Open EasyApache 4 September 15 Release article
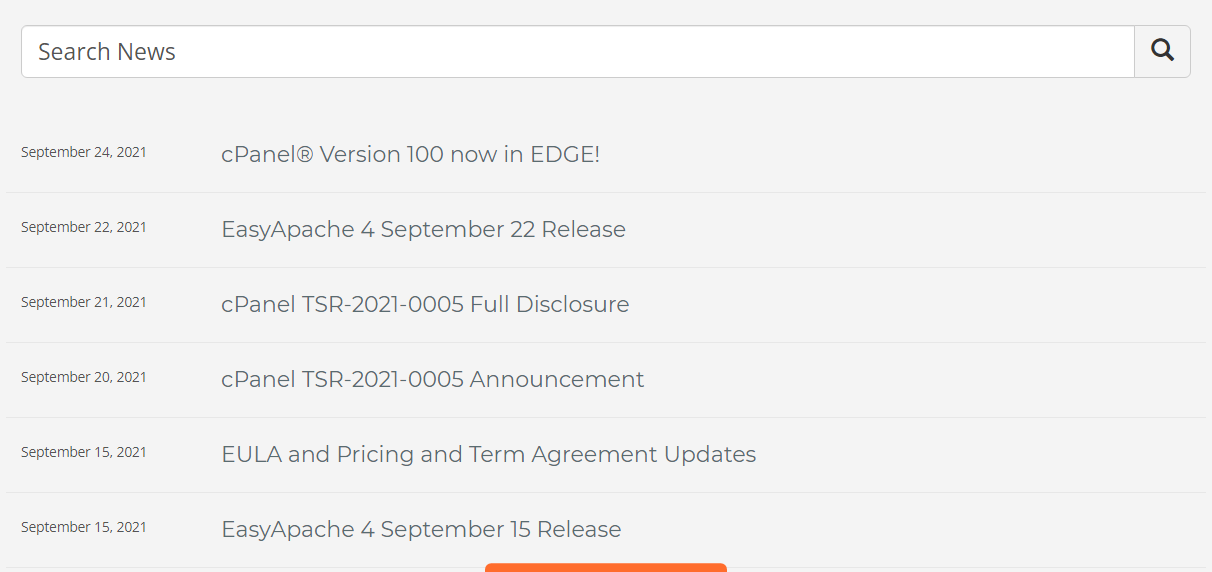Viewport: 1212px width, 572px height. point(421,530)
